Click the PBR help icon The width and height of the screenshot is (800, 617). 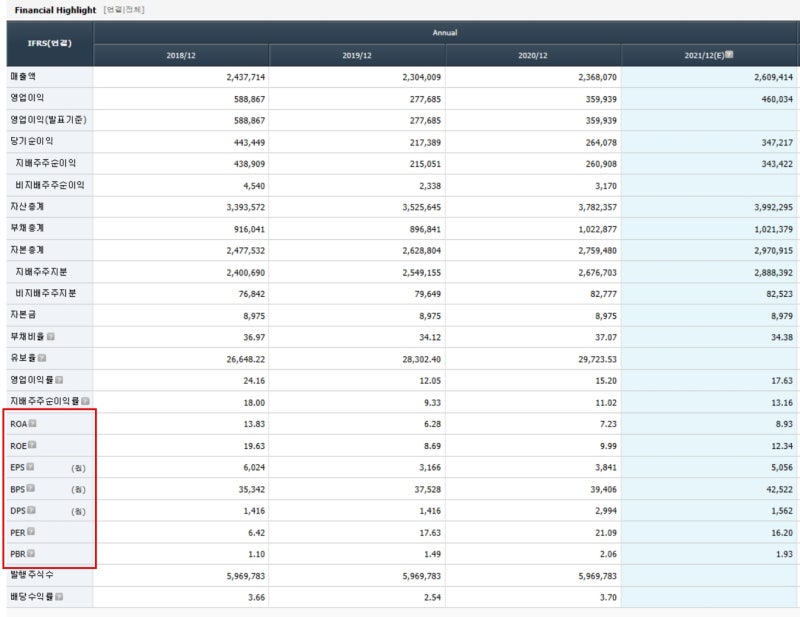31,553
